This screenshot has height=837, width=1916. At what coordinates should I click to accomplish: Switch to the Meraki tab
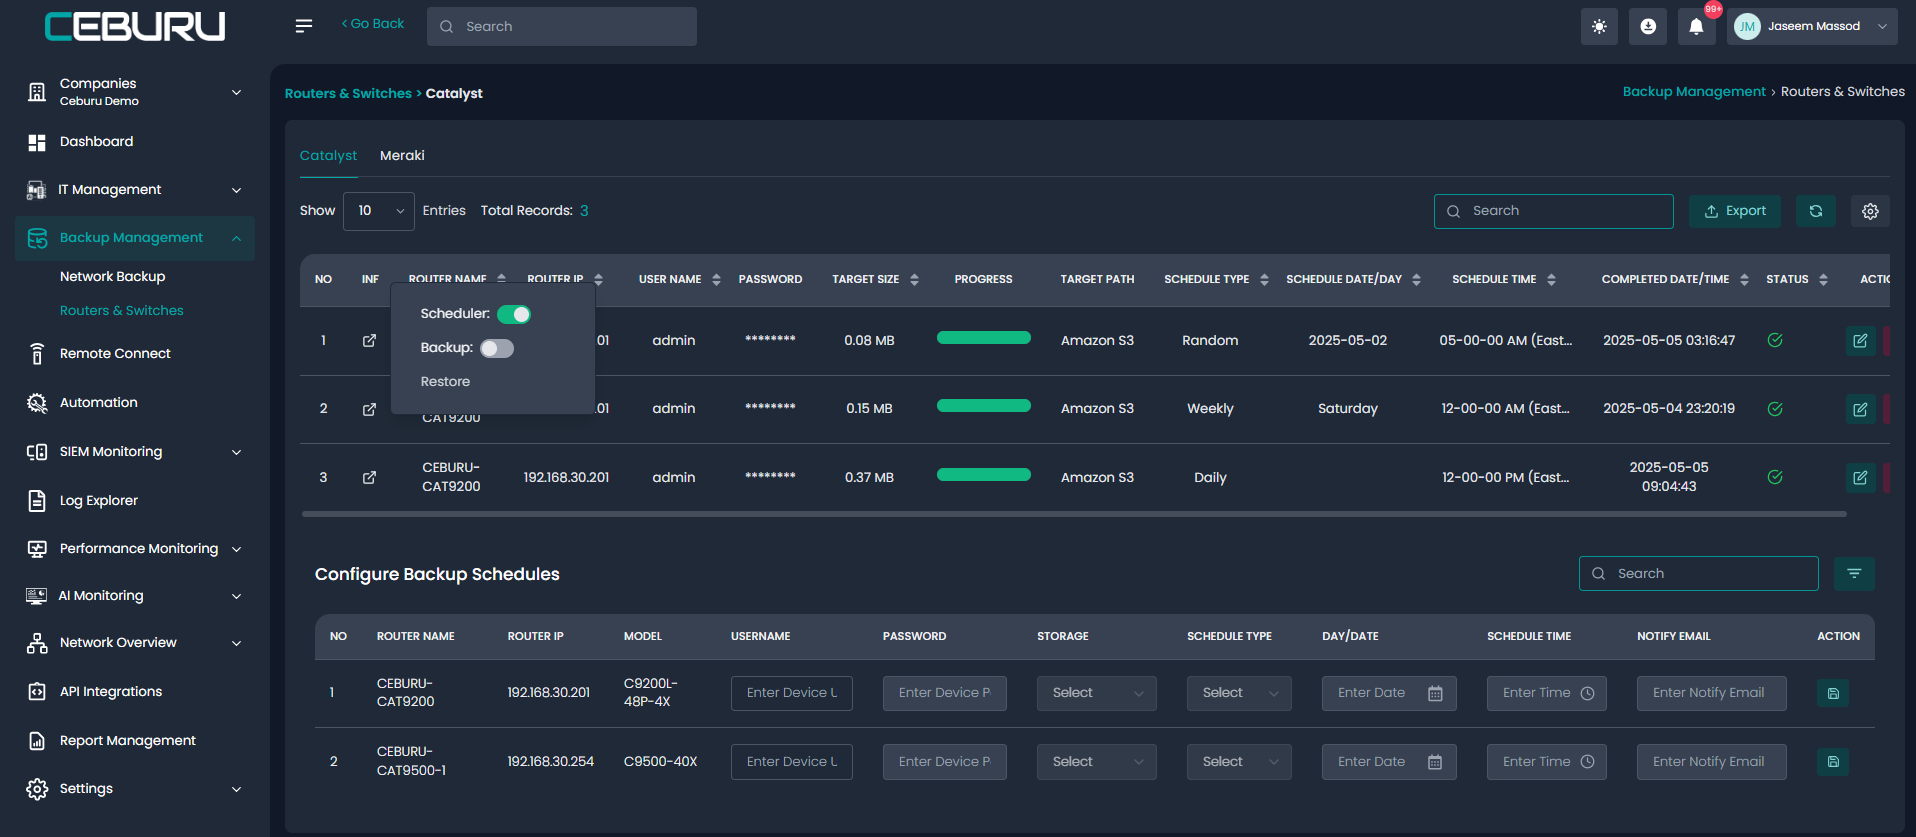402,155
